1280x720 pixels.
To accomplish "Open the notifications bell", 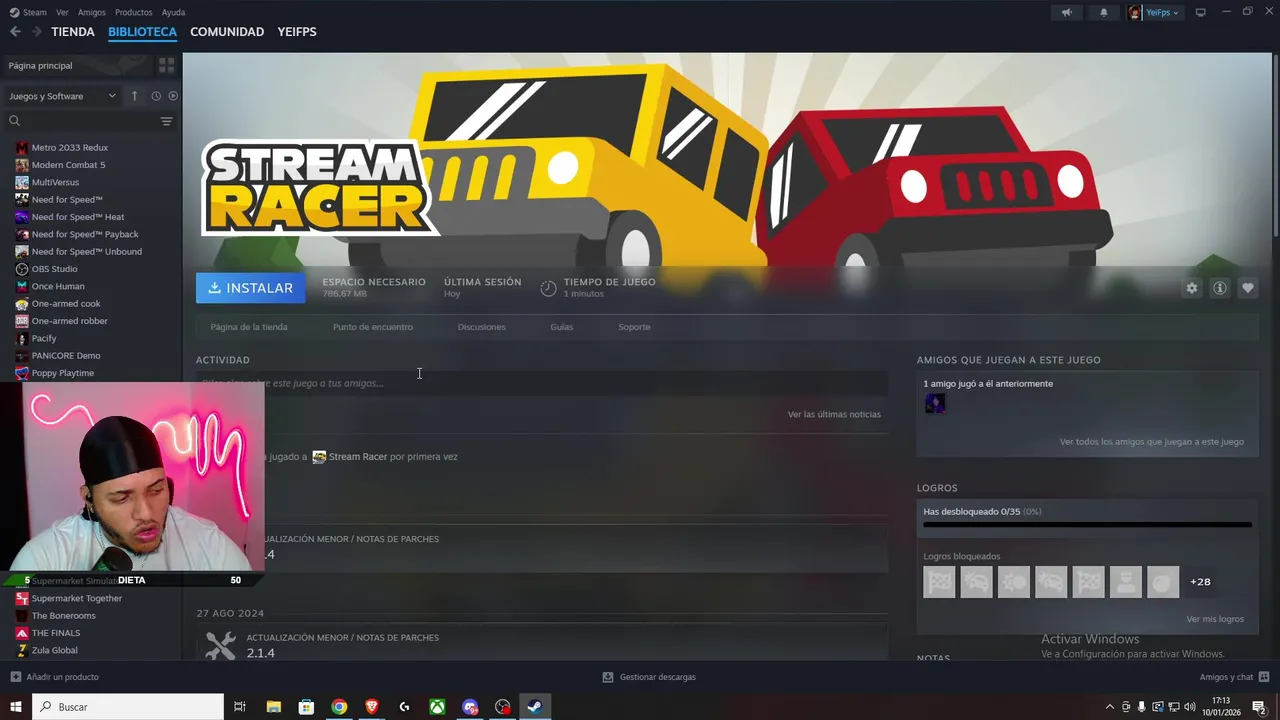I will [1104, 13].
